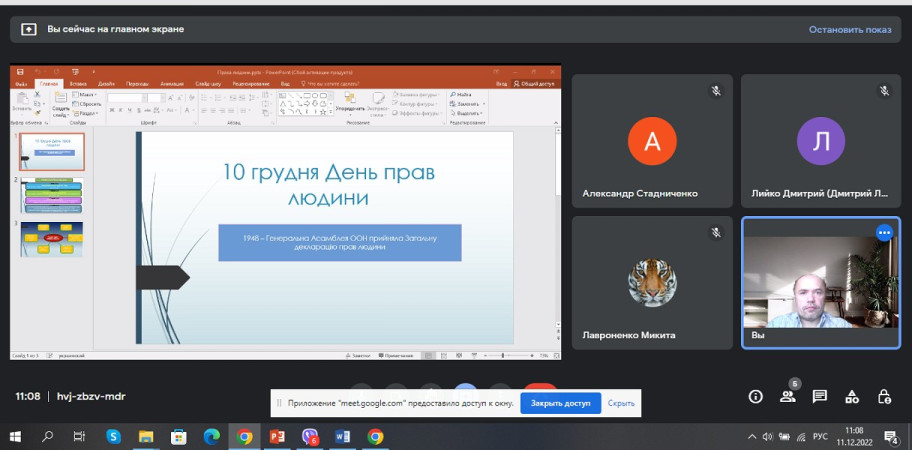This screenshot has width=912, height=450.
Task: Click muted mic icon on Александр Стадниченко tile
Action: [x=716, y=91]
